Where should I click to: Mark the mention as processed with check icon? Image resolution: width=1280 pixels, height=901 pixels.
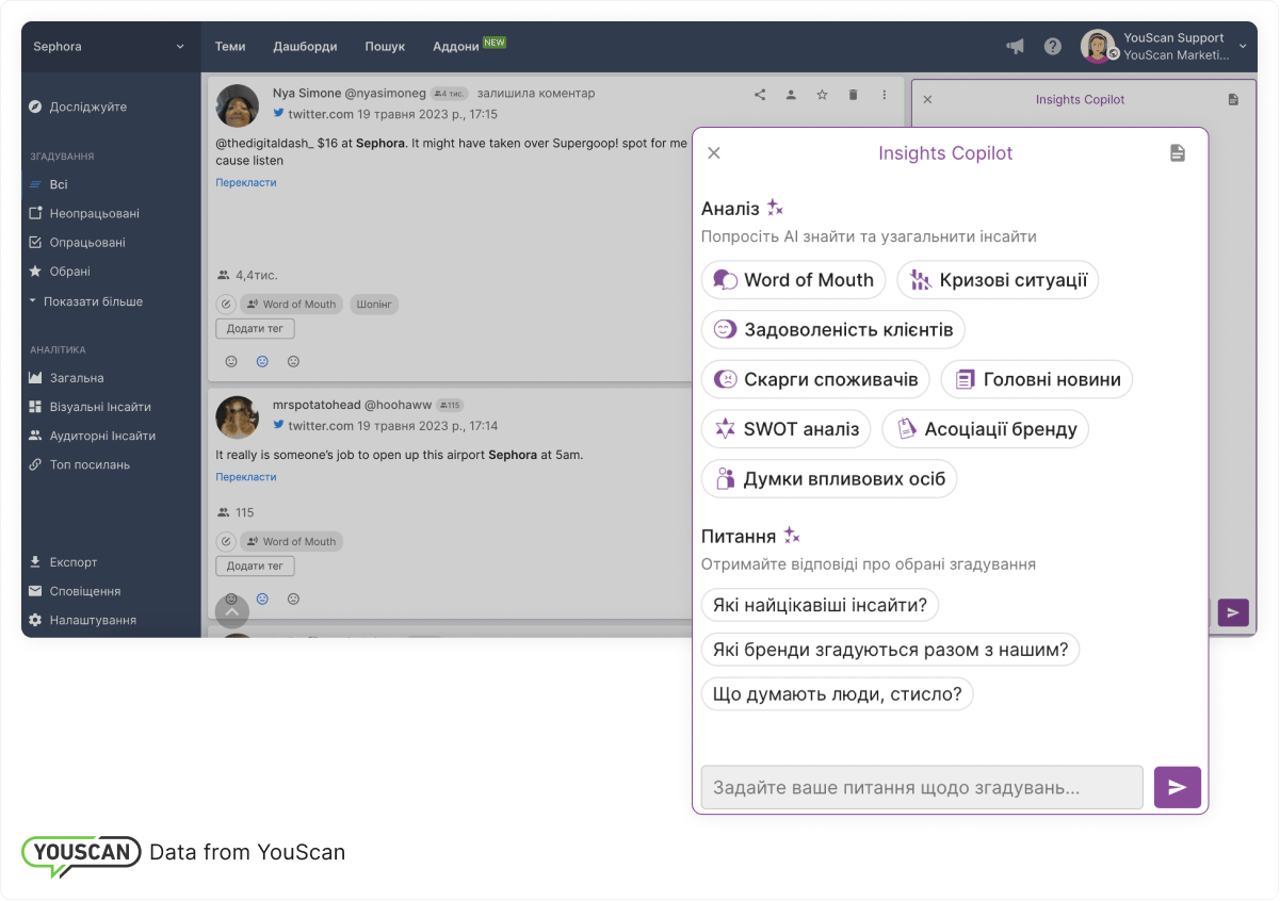pos(226,303)
